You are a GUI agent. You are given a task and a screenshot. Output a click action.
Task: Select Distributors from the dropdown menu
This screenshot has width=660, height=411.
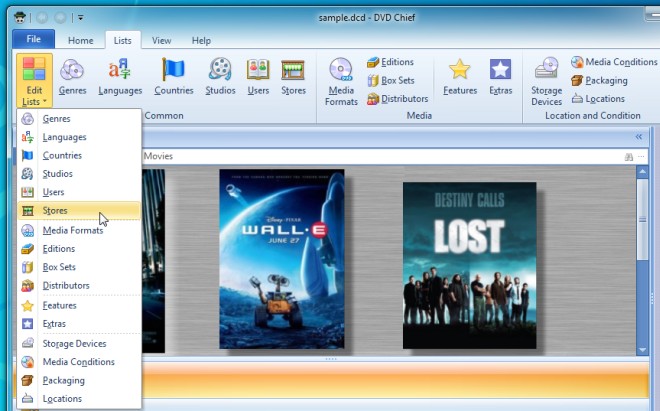(x=79, y=286)
